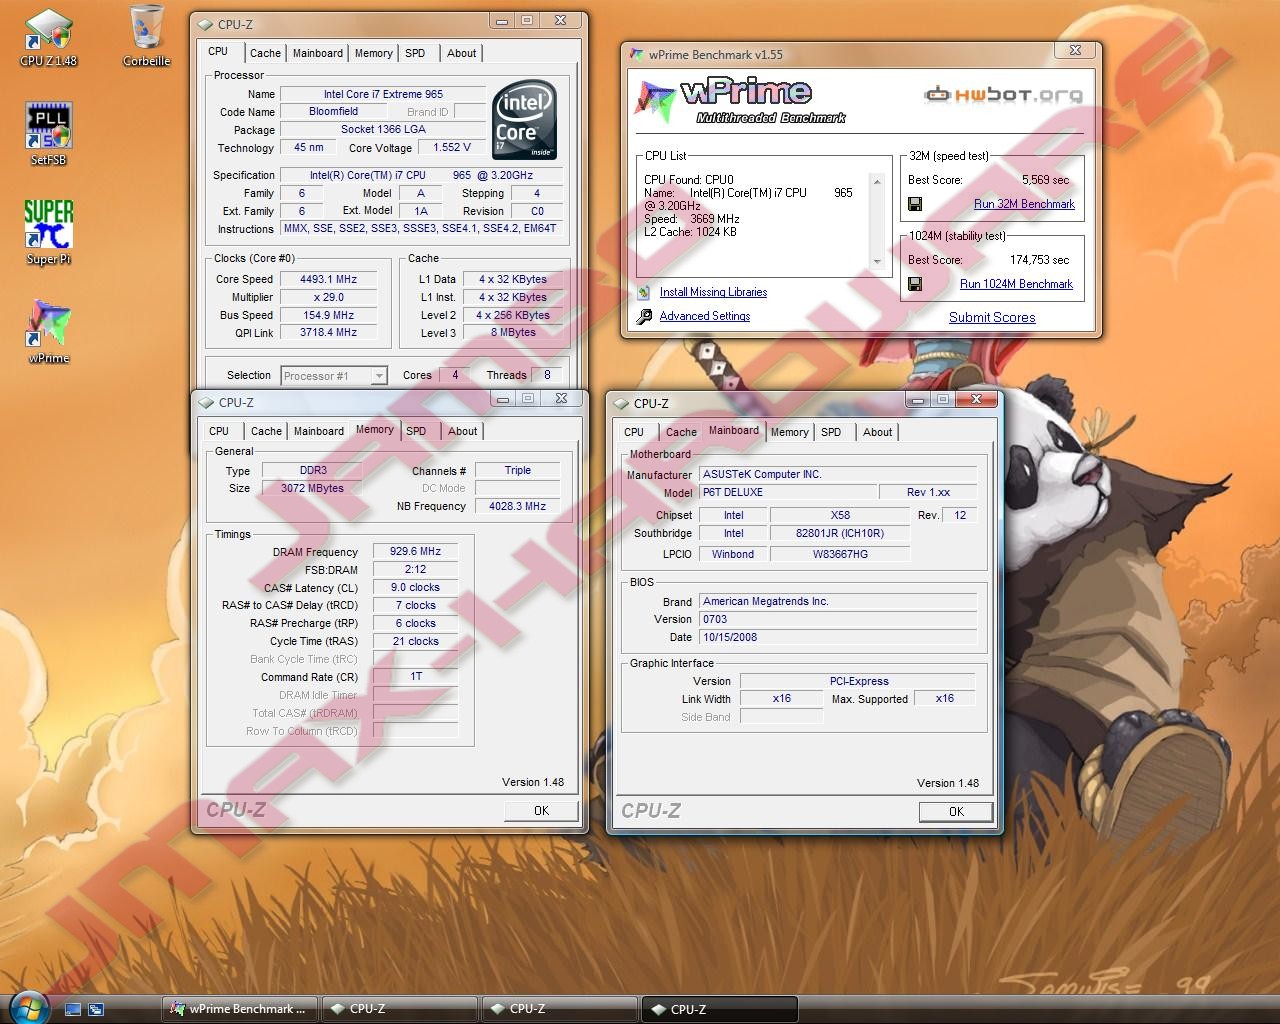This screenshot has width=1280, height=1024.
Task: Click the scroll down arrow in CPU List
Action: [x=877, y=262]
